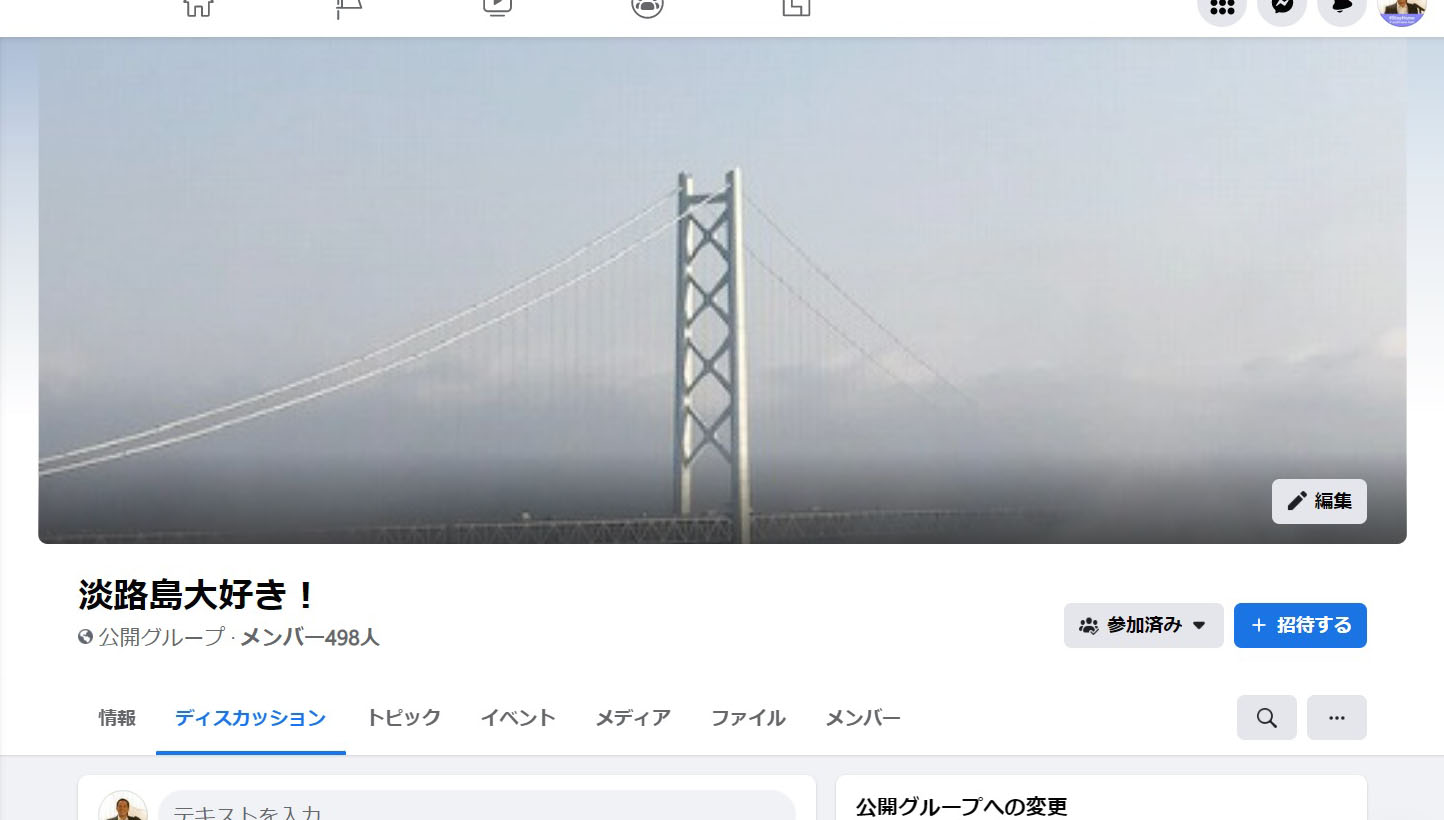This screenshot has width=1444, height=820.
Task: Search within the group using magnifier icon
Action: click(x=1267, y=718)
